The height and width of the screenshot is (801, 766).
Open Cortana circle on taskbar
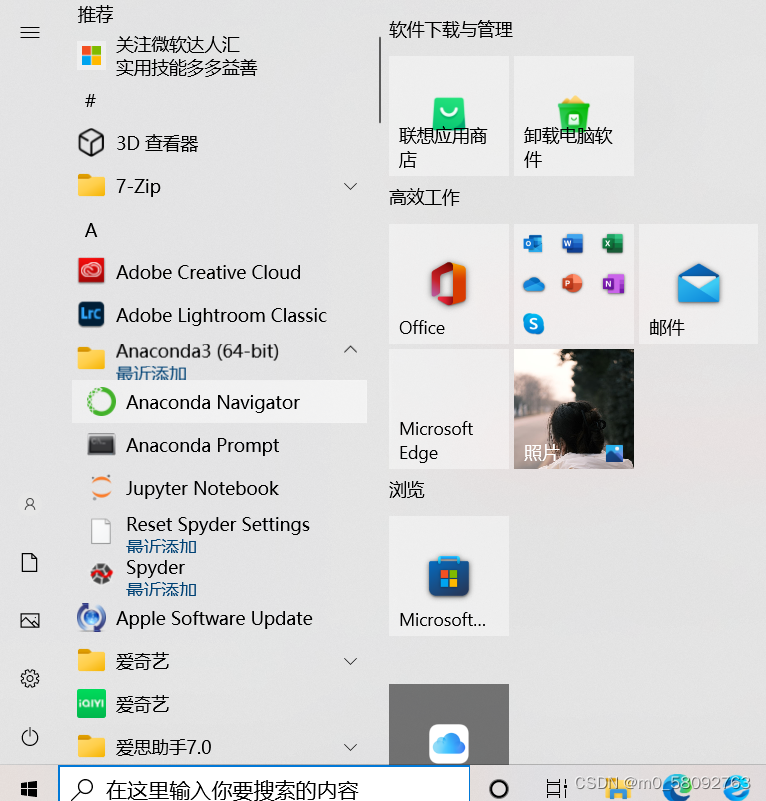[498, 789]
